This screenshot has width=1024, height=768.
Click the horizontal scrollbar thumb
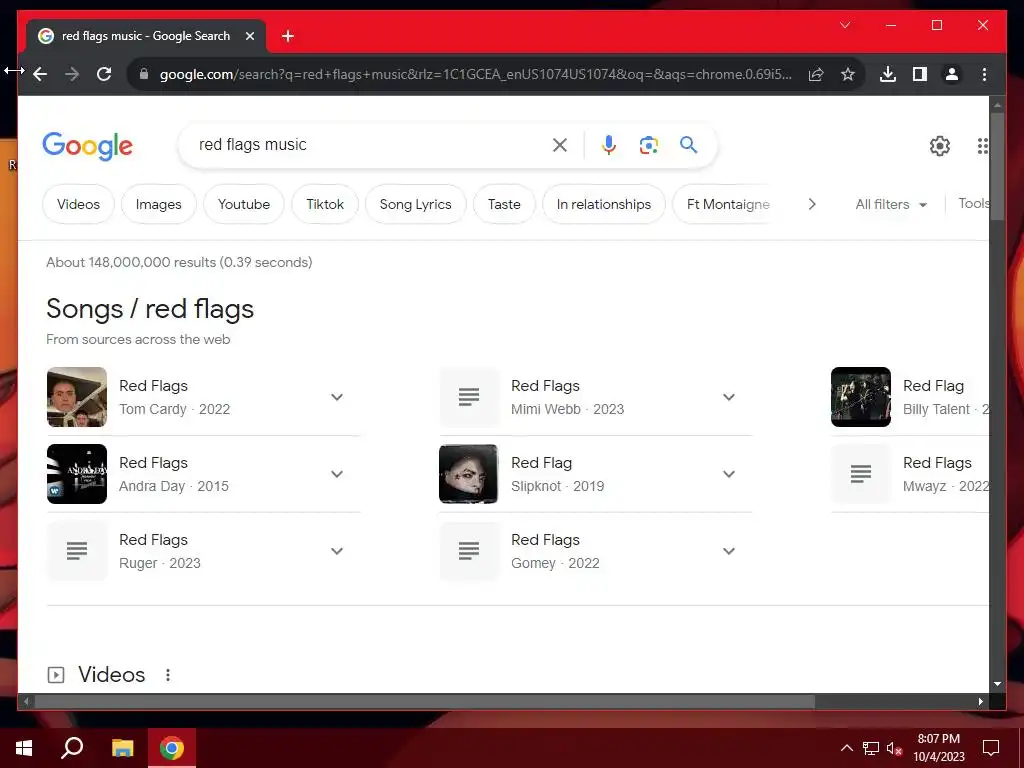click(424, 701)
